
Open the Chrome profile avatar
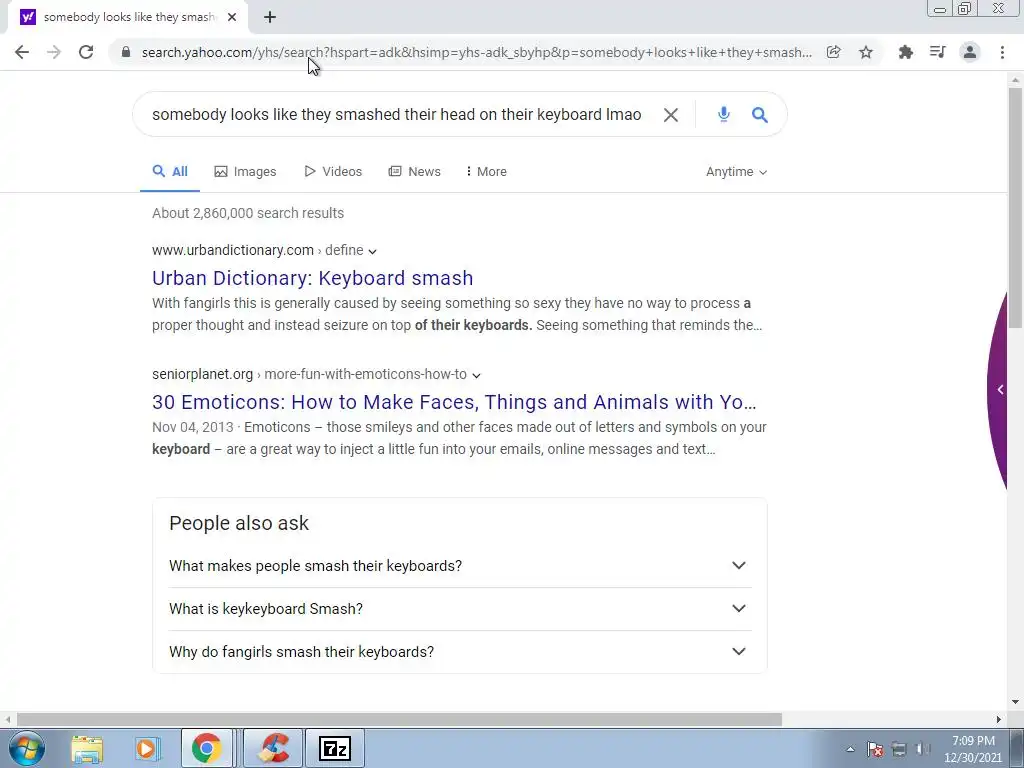[x=970, y=52]
